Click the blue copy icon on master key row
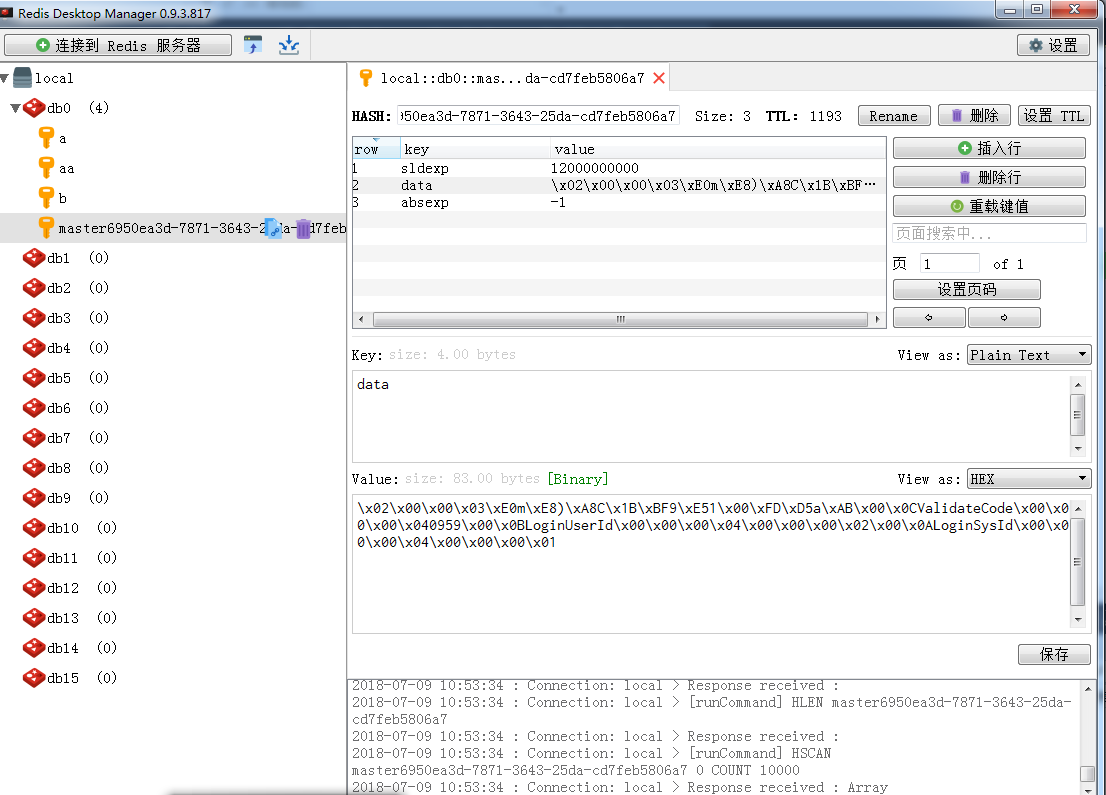Image resolution: width=1106 pixels, height=795 pixels. pos(273,229)
